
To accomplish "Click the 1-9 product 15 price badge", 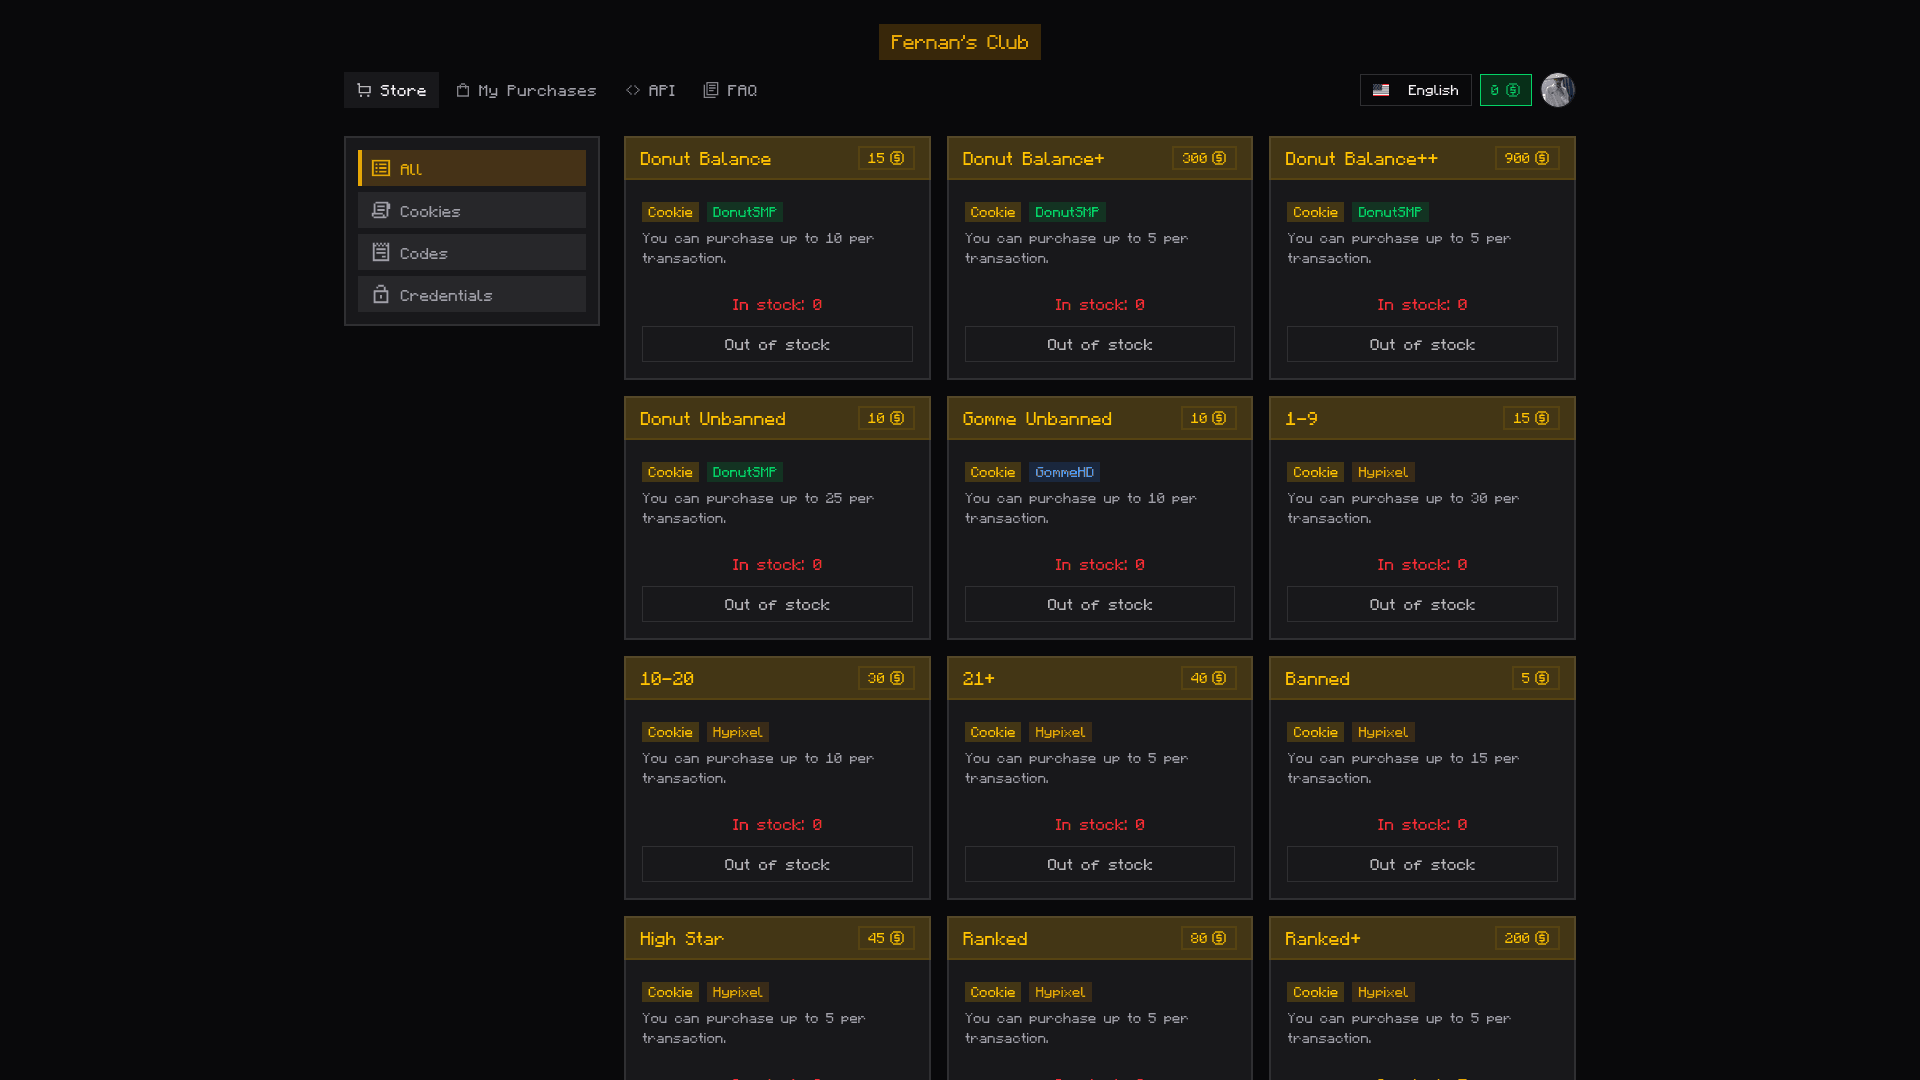I will tap(1531, 418).
